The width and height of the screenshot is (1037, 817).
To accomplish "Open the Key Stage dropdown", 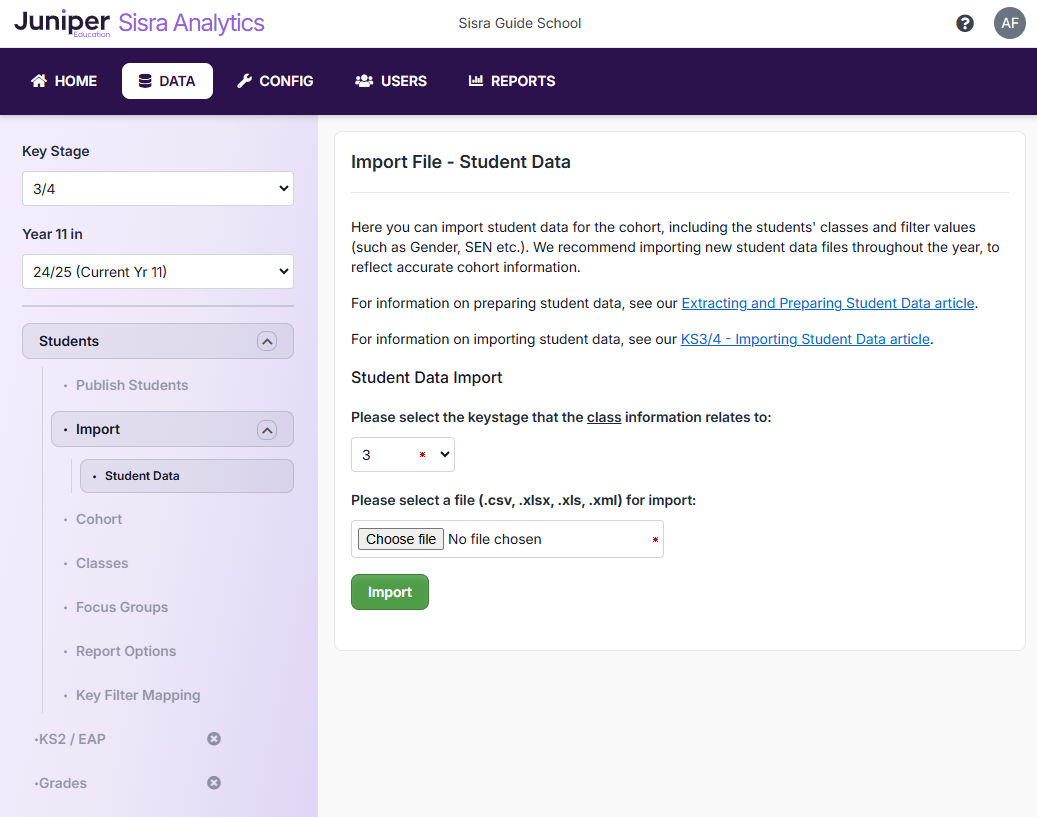I will (x=157, y=188).
